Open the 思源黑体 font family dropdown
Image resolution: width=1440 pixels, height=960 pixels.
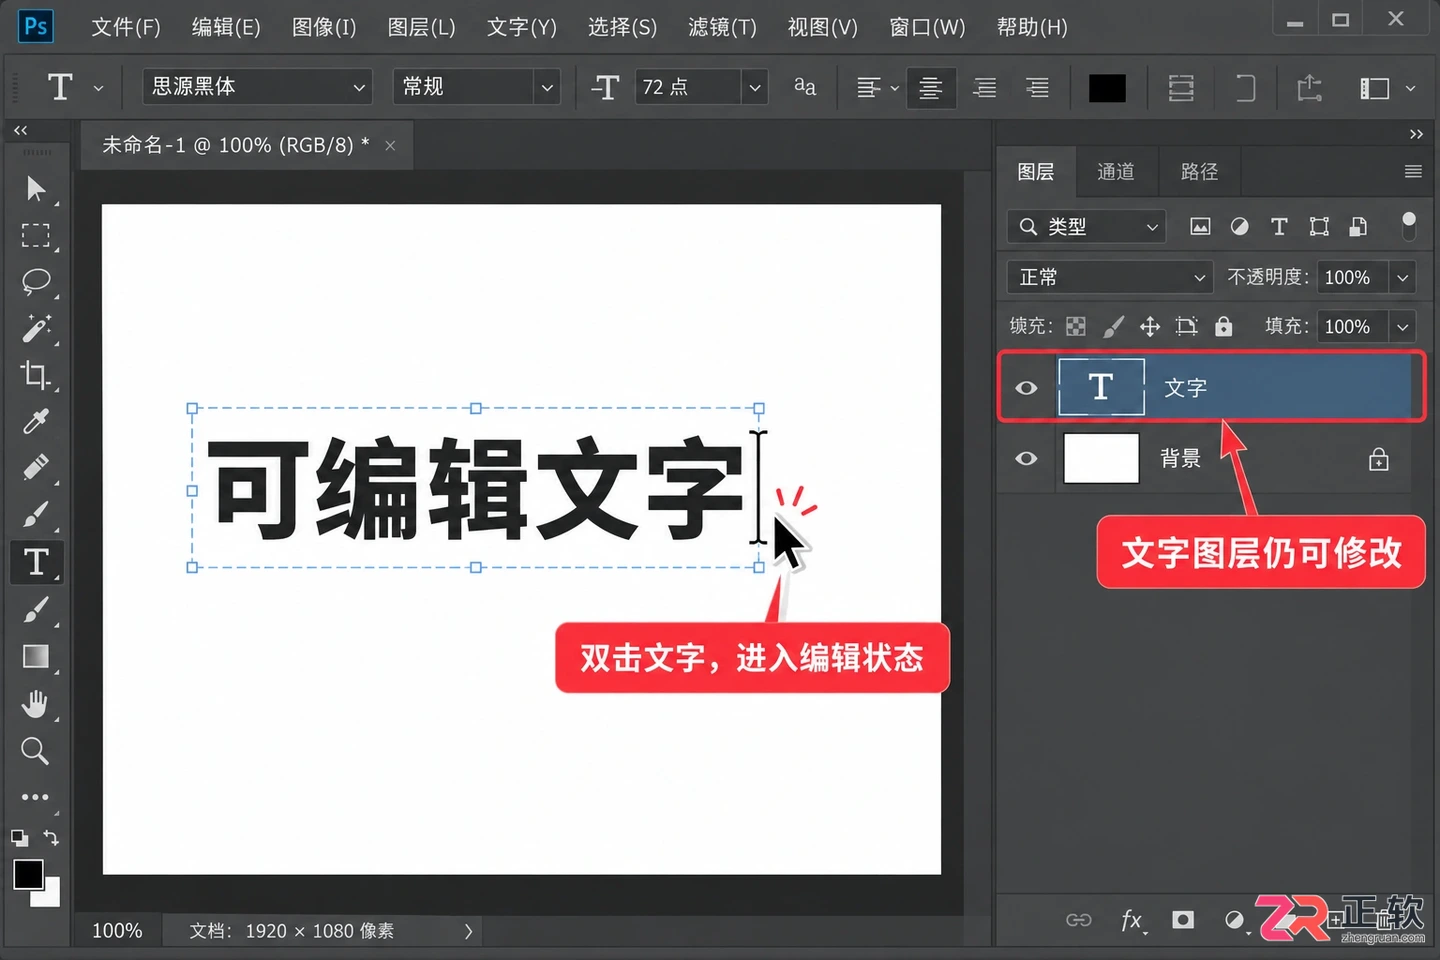258,87
